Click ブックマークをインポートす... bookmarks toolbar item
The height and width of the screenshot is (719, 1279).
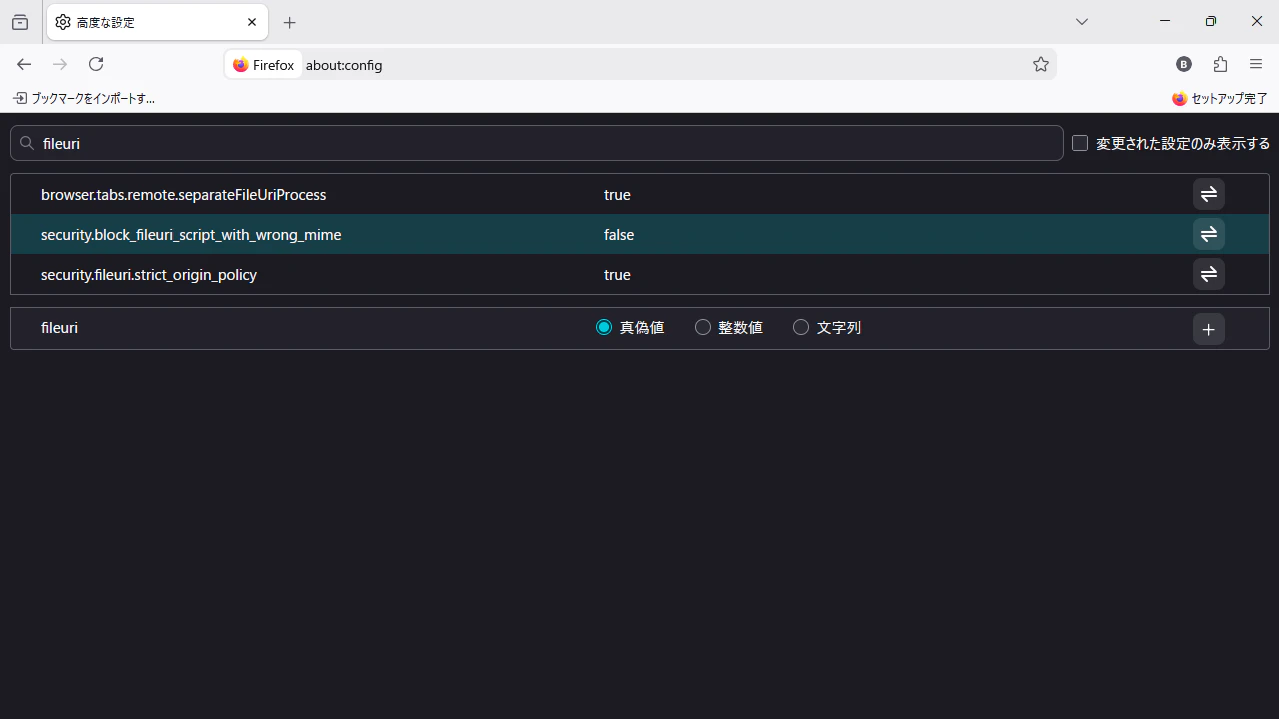pyautogui.click(x=84, y=98)
